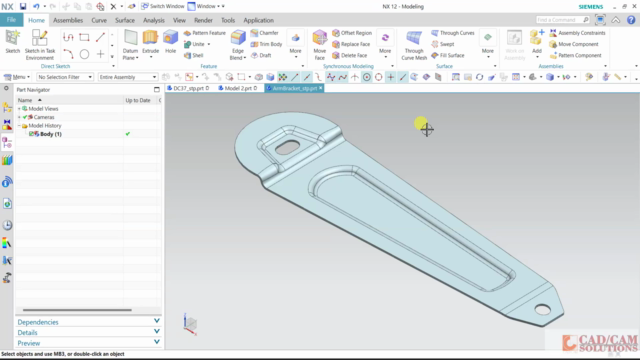The height and width of the screenshot is (360, 640).
Task: Click the Trim Body command
Action: [x=266, y=44]
